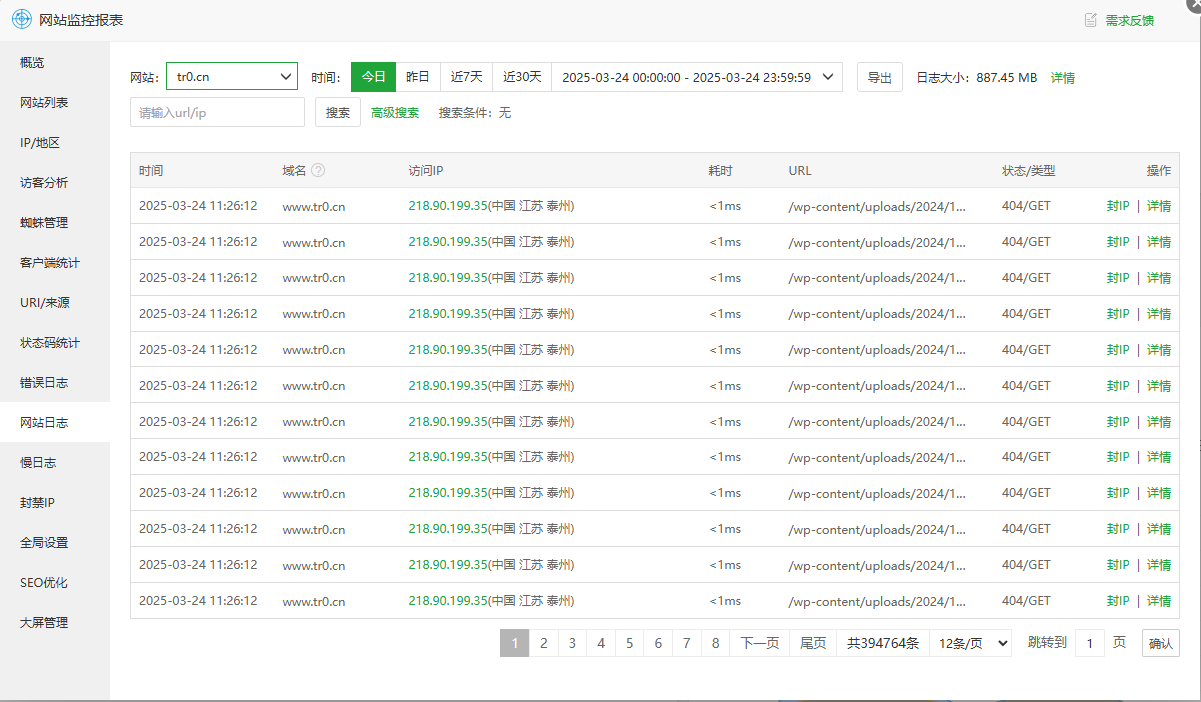Go to 网站列表 in the sidebar
The image size is (1201, 702).
55,103
